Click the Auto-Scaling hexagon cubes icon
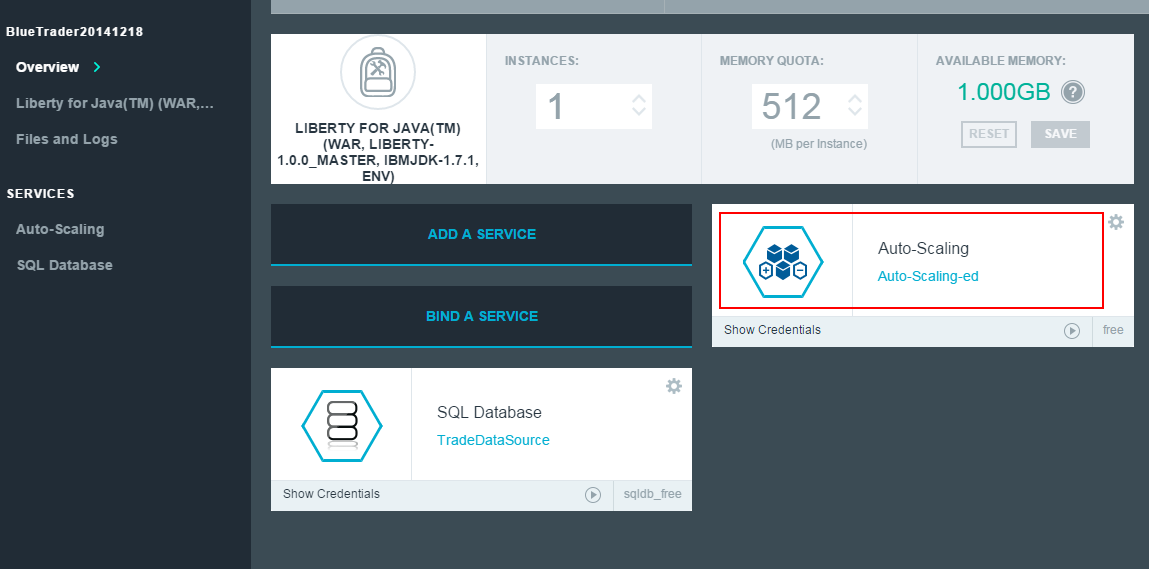 [x=783, y=262]
